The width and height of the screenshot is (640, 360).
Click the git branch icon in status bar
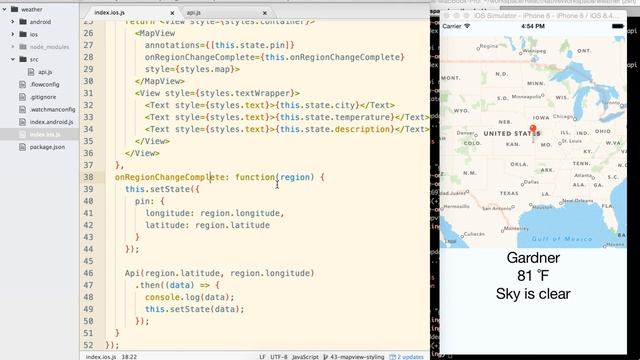325,357
